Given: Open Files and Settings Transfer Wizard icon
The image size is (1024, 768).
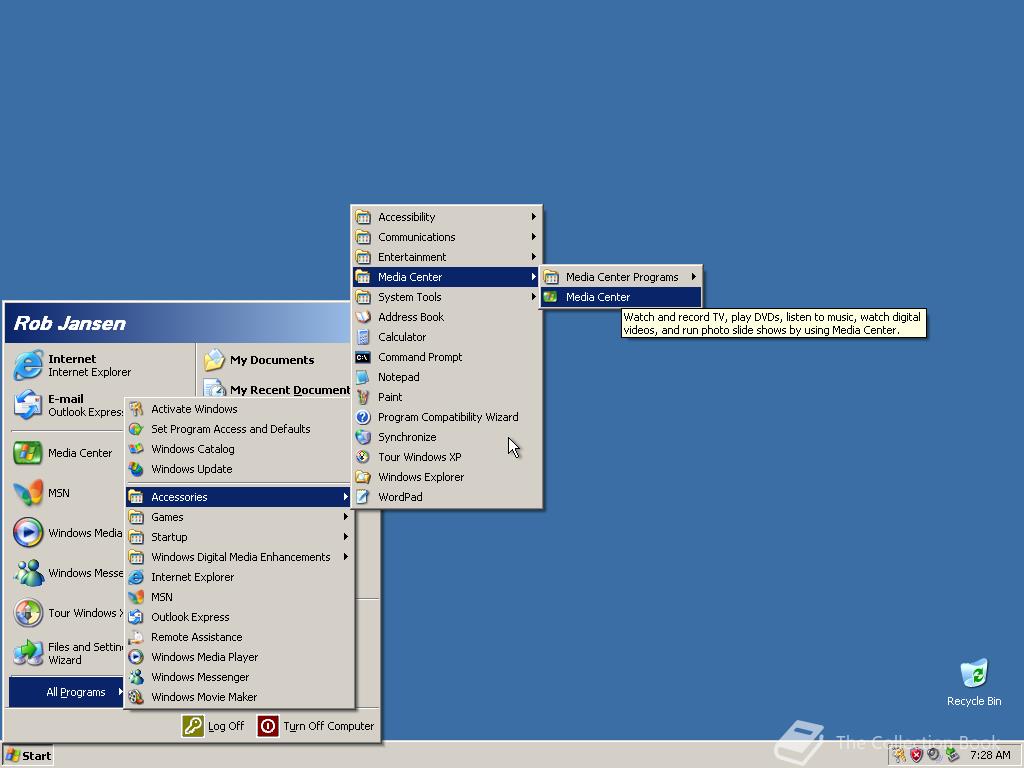Looking at the screenshot, I should pyautogui.click(x=28, y=653).
